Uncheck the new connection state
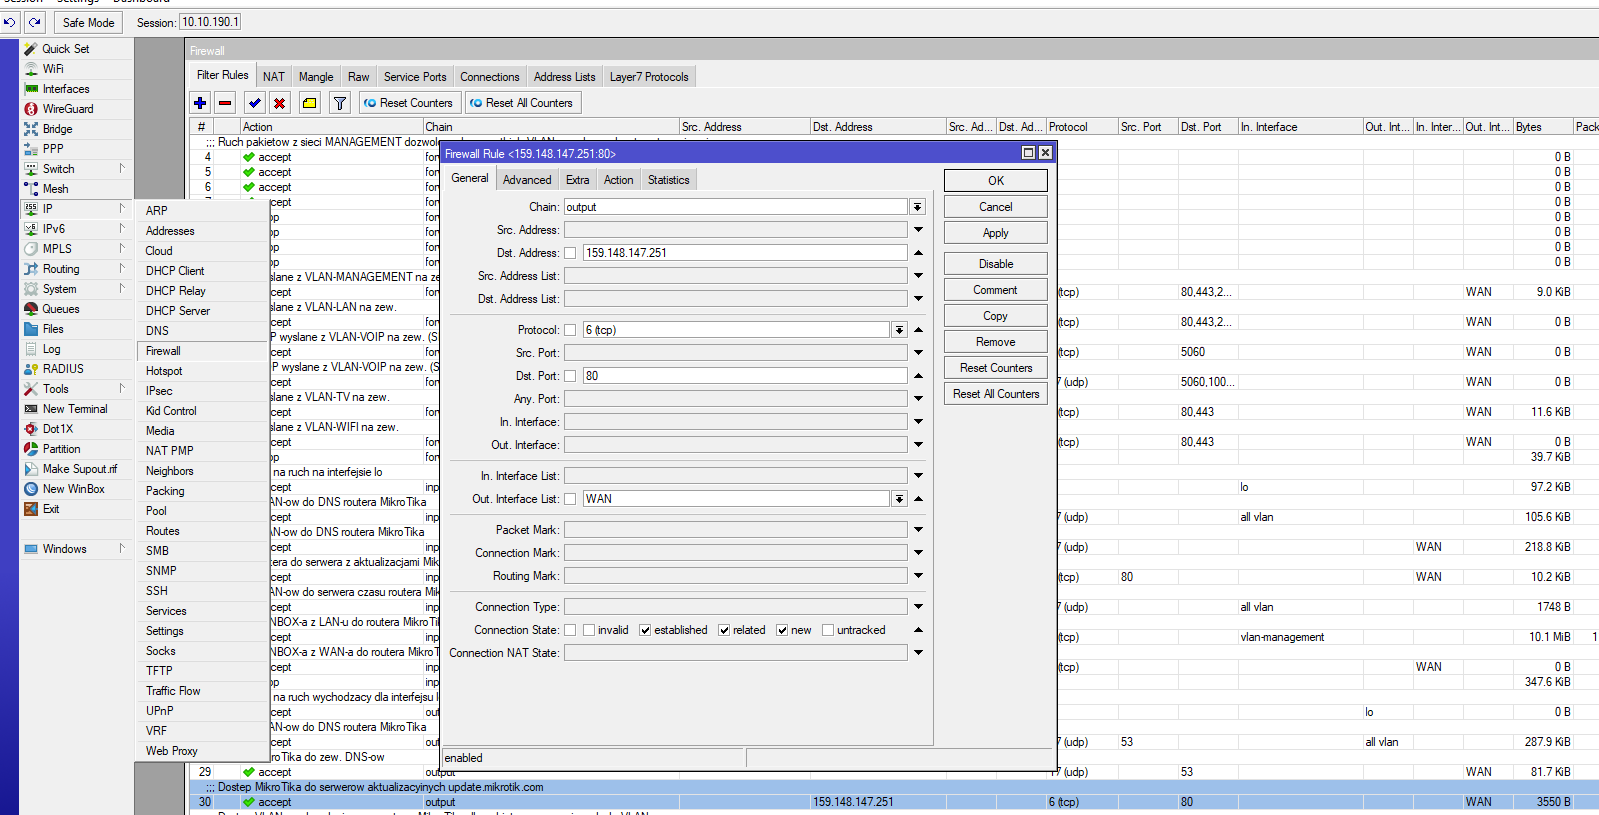 pyautogui.click(x=782, y=630)
